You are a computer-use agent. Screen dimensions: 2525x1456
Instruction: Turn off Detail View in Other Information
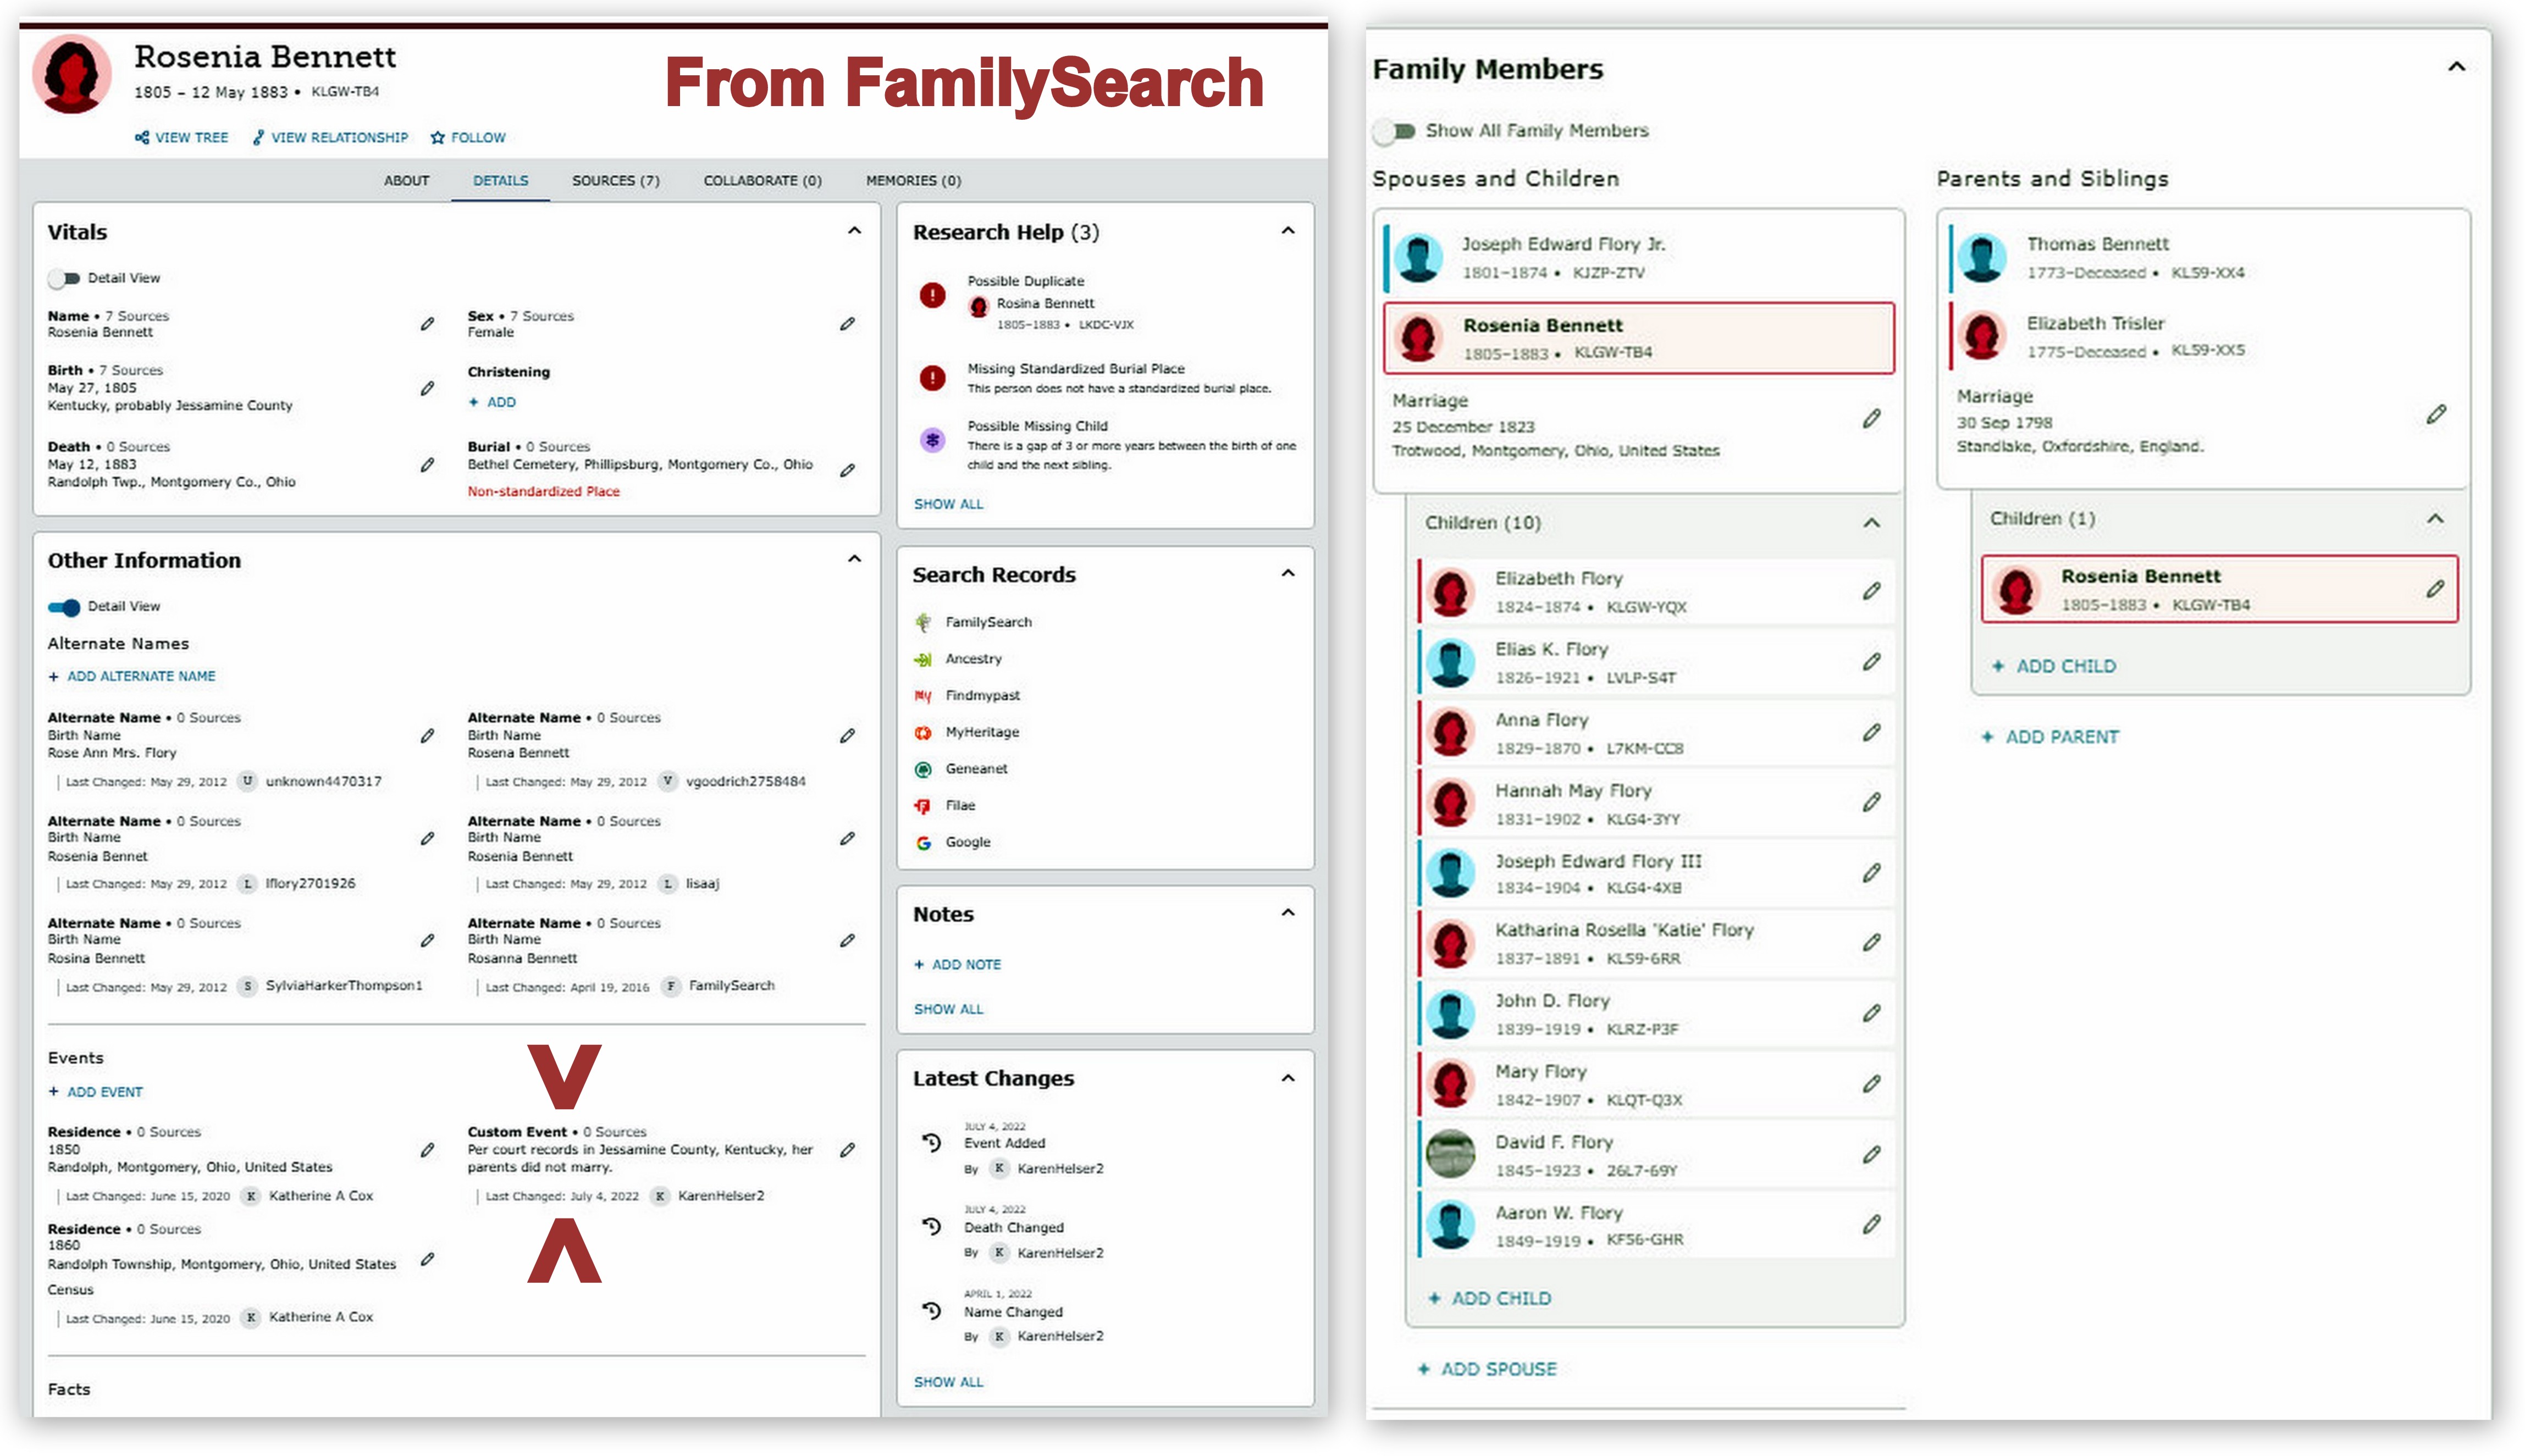point(65,607)
